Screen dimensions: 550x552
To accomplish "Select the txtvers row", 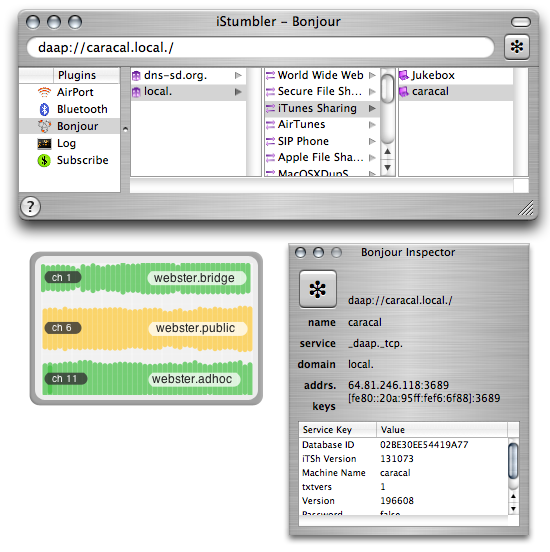I will [403, 487].
